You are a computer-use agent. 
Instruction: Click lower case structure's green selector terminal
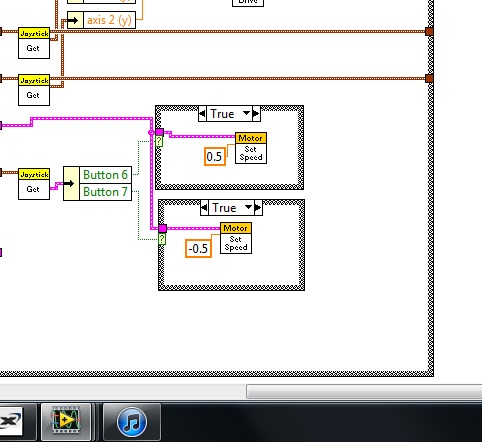(x=162, y=239)
